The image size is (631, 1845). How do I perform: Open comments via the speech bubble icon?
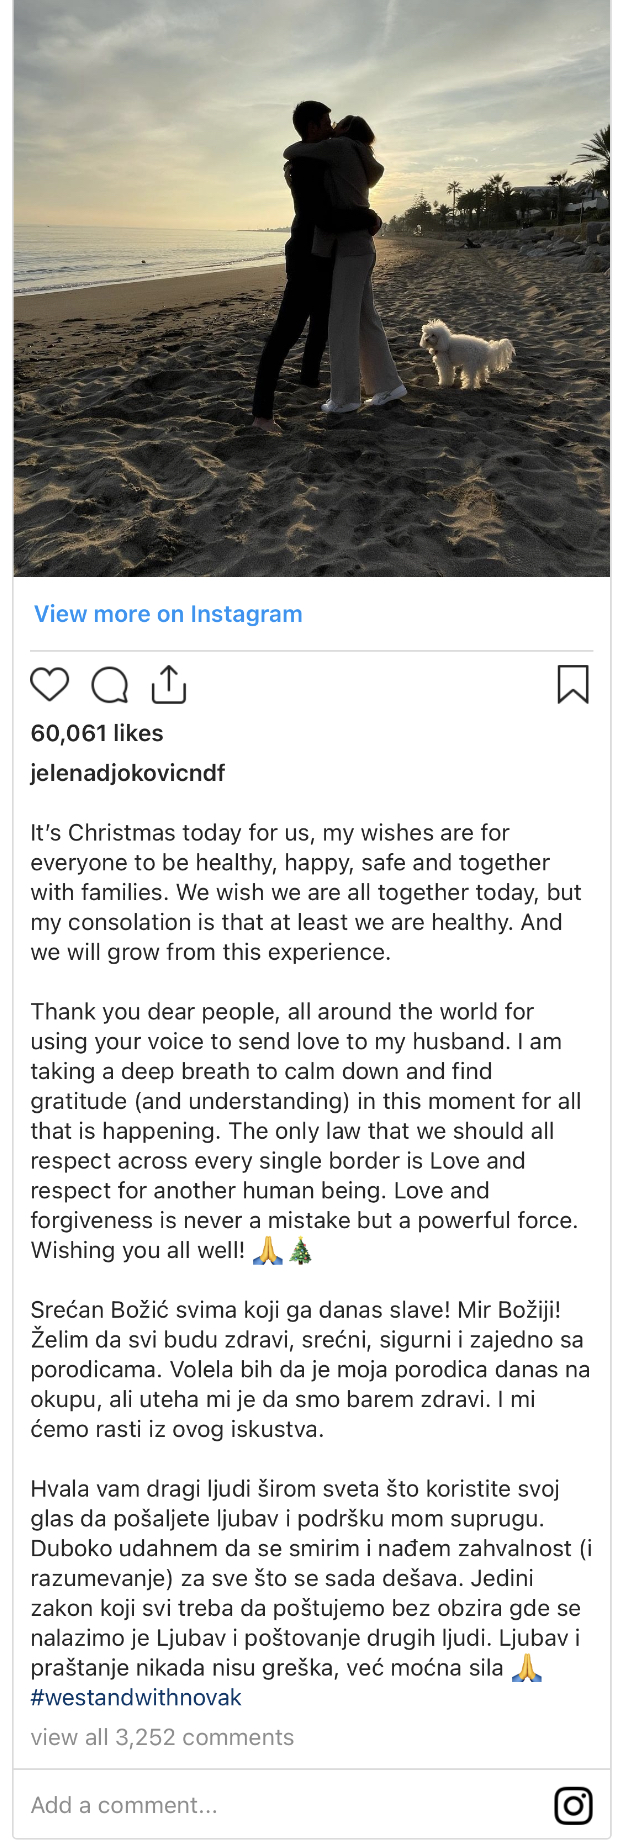point(109,686)
